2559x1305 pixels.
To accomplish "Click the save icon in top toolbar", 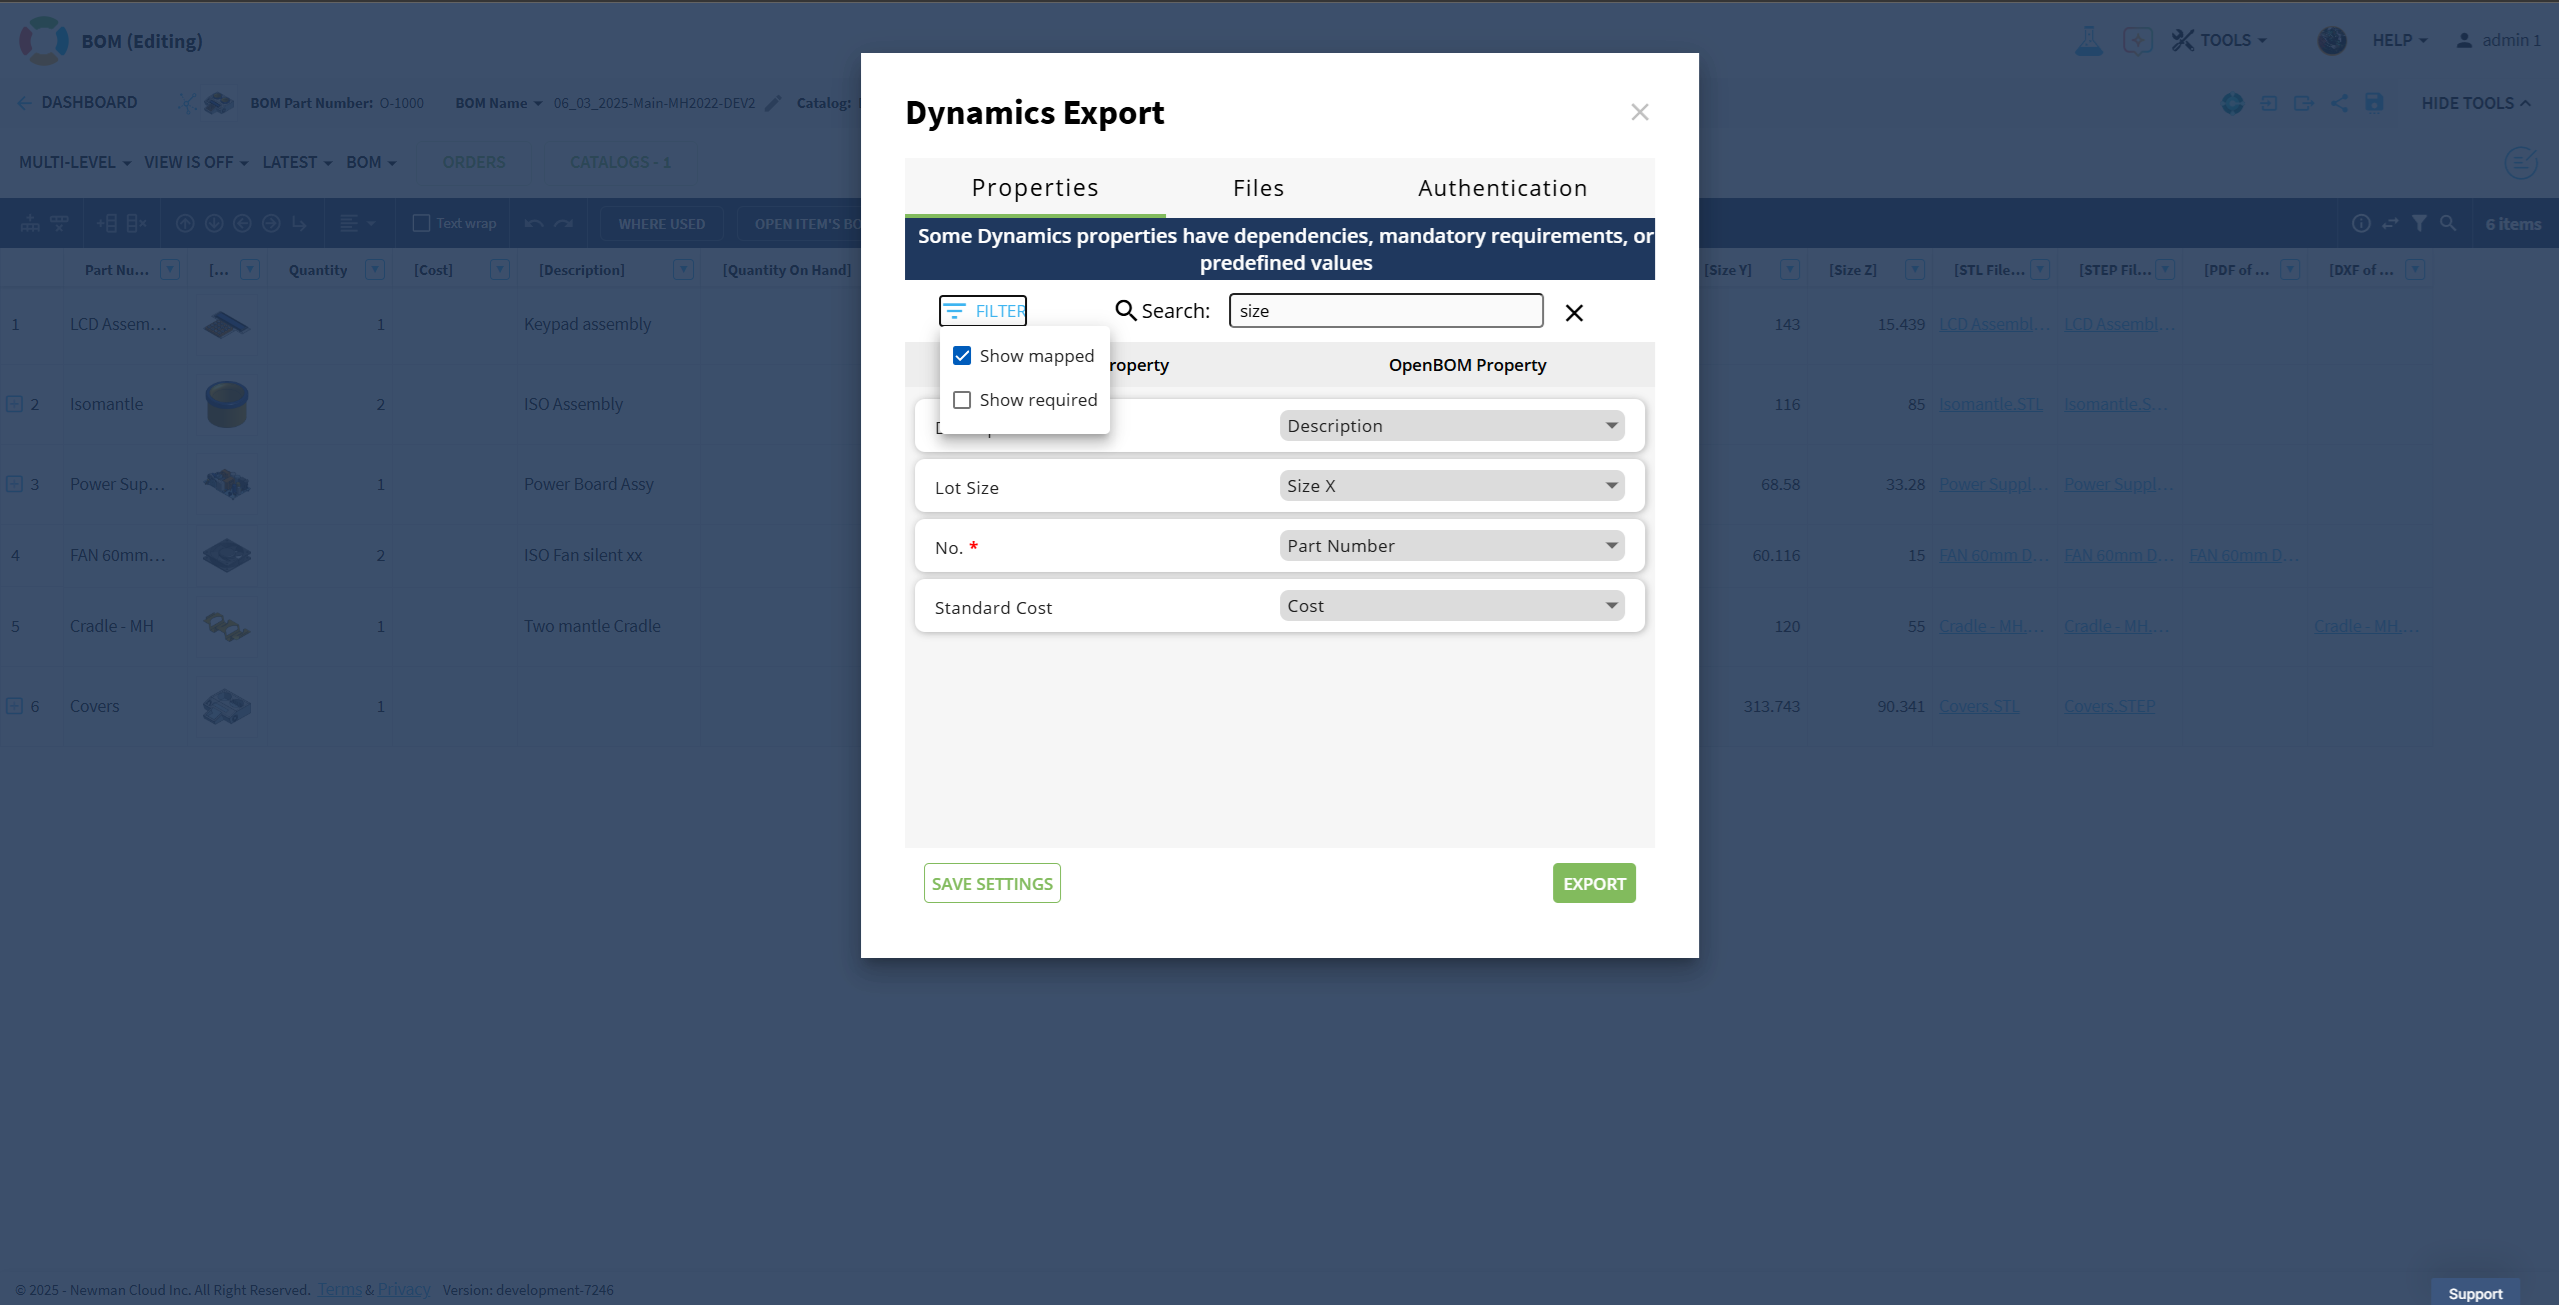I will (x=2374, y=103).
